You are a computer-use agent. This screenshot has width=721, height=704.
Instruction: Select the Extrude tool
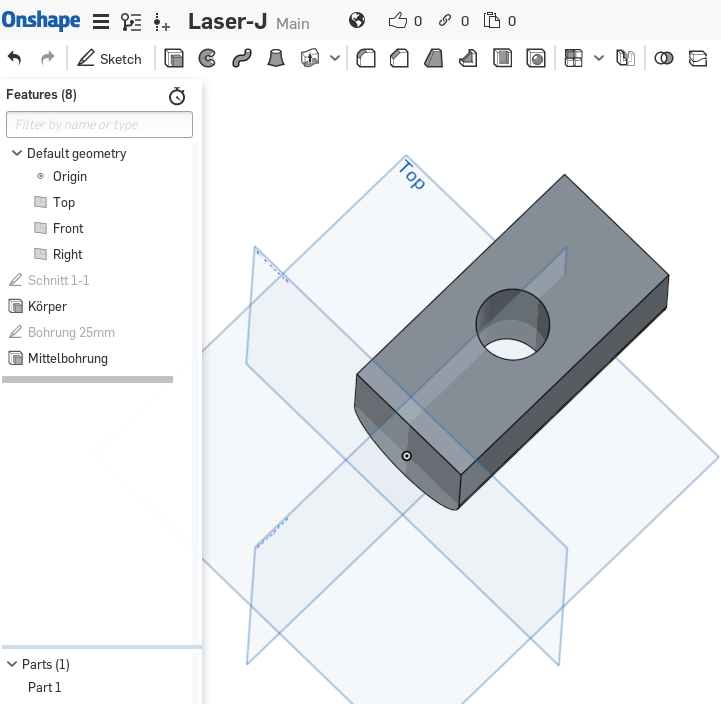point(174,59)
